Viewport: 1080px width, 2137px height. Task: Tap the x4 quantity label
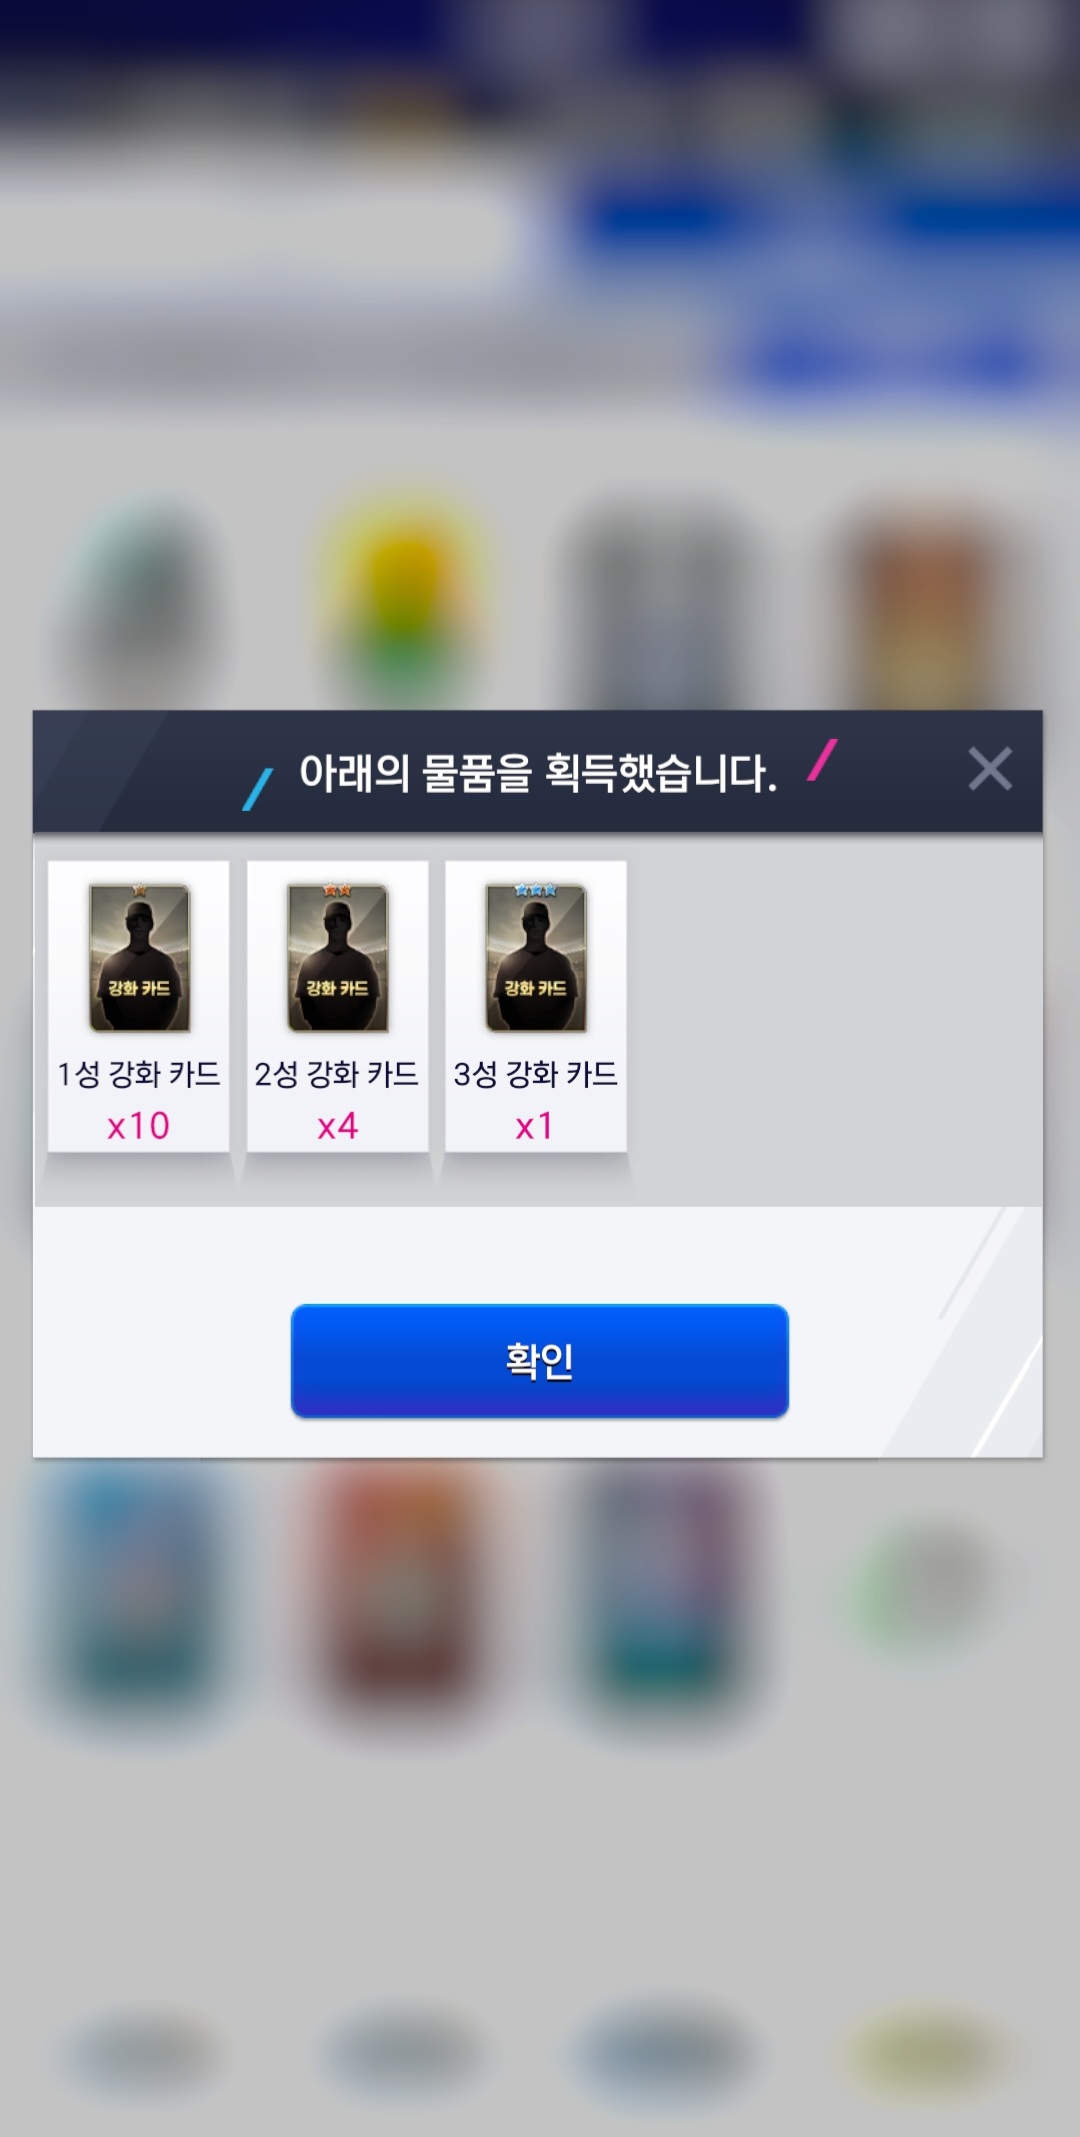[337, 1126]
